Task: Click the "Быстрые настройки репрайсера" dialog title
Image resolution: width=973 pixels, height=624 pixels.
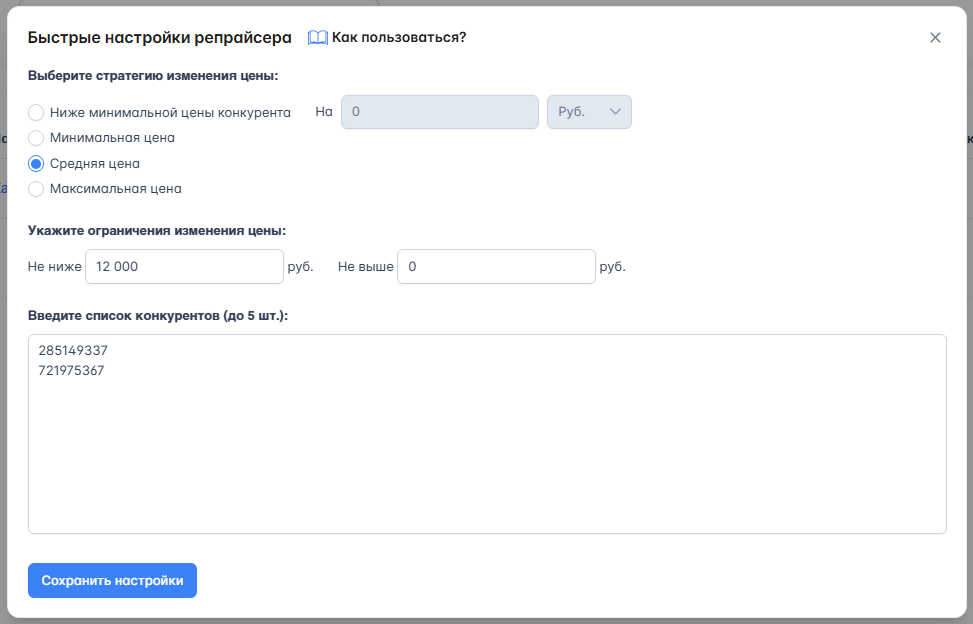Action: (159, 38)
